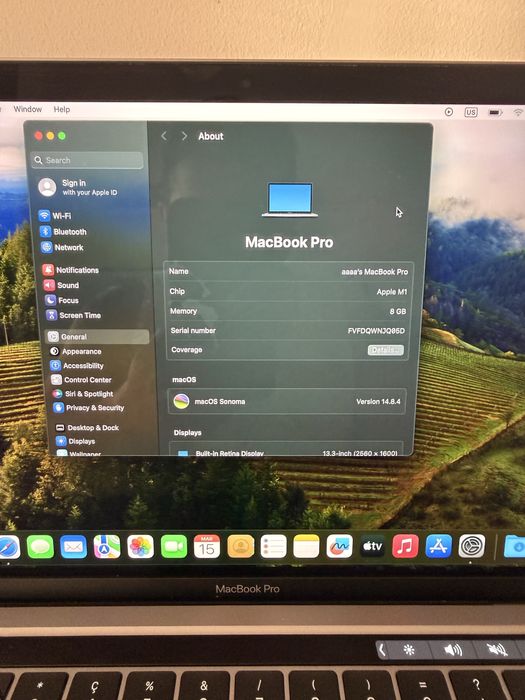
Task: Open App Store from the Dock
Action: pyautogui.click(x=438, y=546)
